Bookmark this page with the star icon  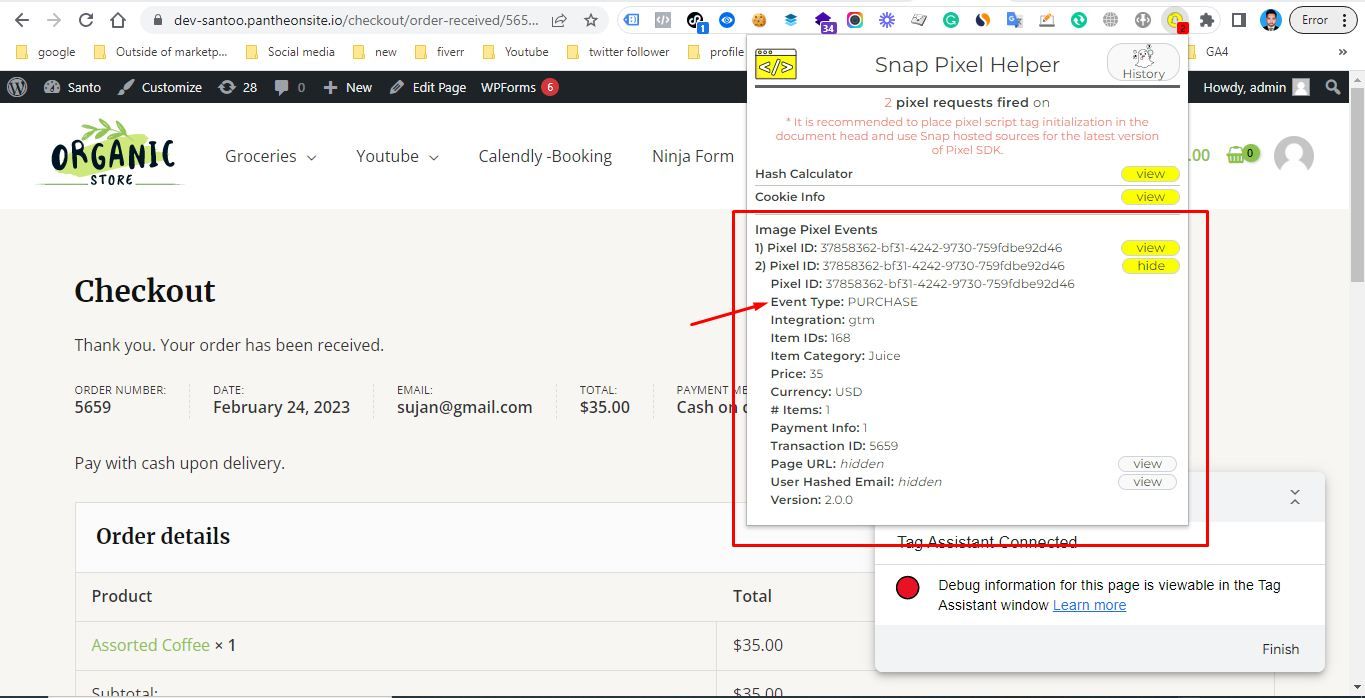[x=591, y=20]
